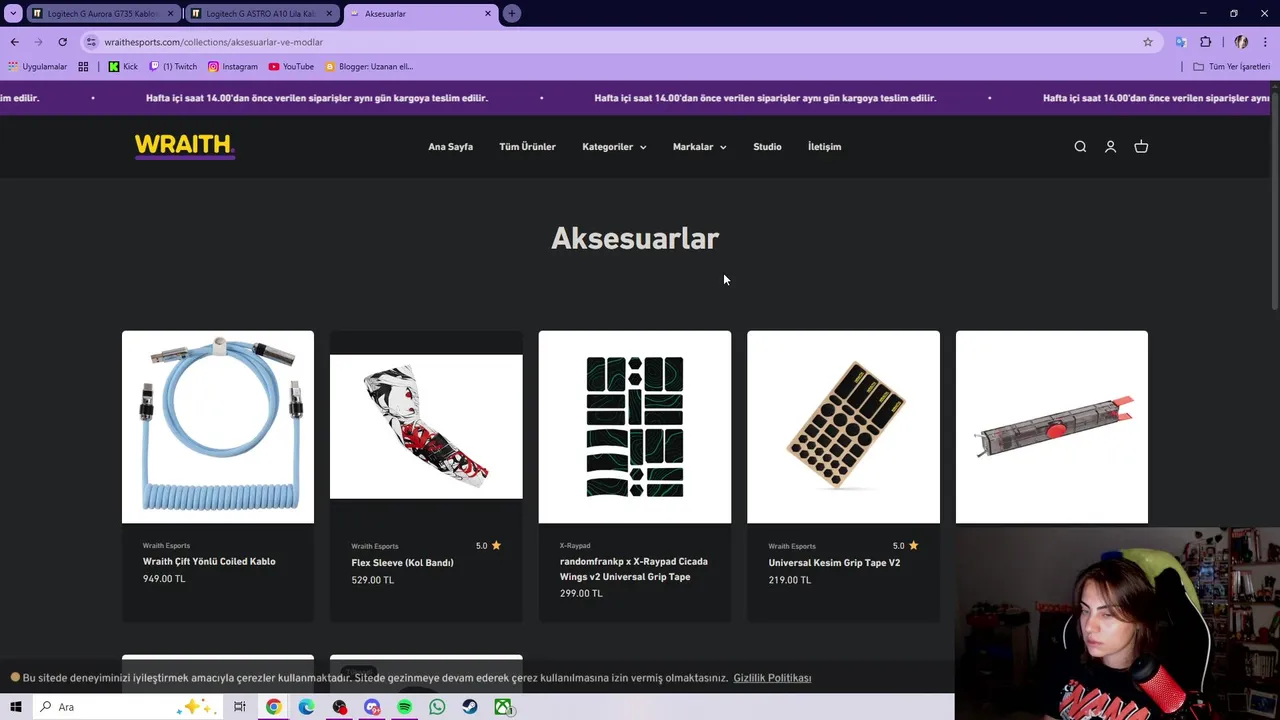Open the red-gray cable holder product image
1280x720 pixels.
1052,427
